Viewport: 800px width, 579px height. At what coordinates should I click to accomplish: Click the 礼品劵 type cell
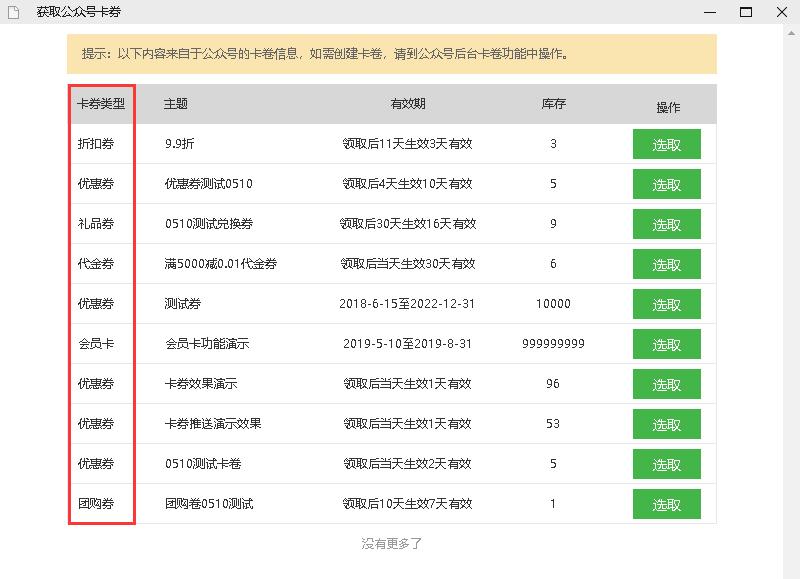(95, 223)
